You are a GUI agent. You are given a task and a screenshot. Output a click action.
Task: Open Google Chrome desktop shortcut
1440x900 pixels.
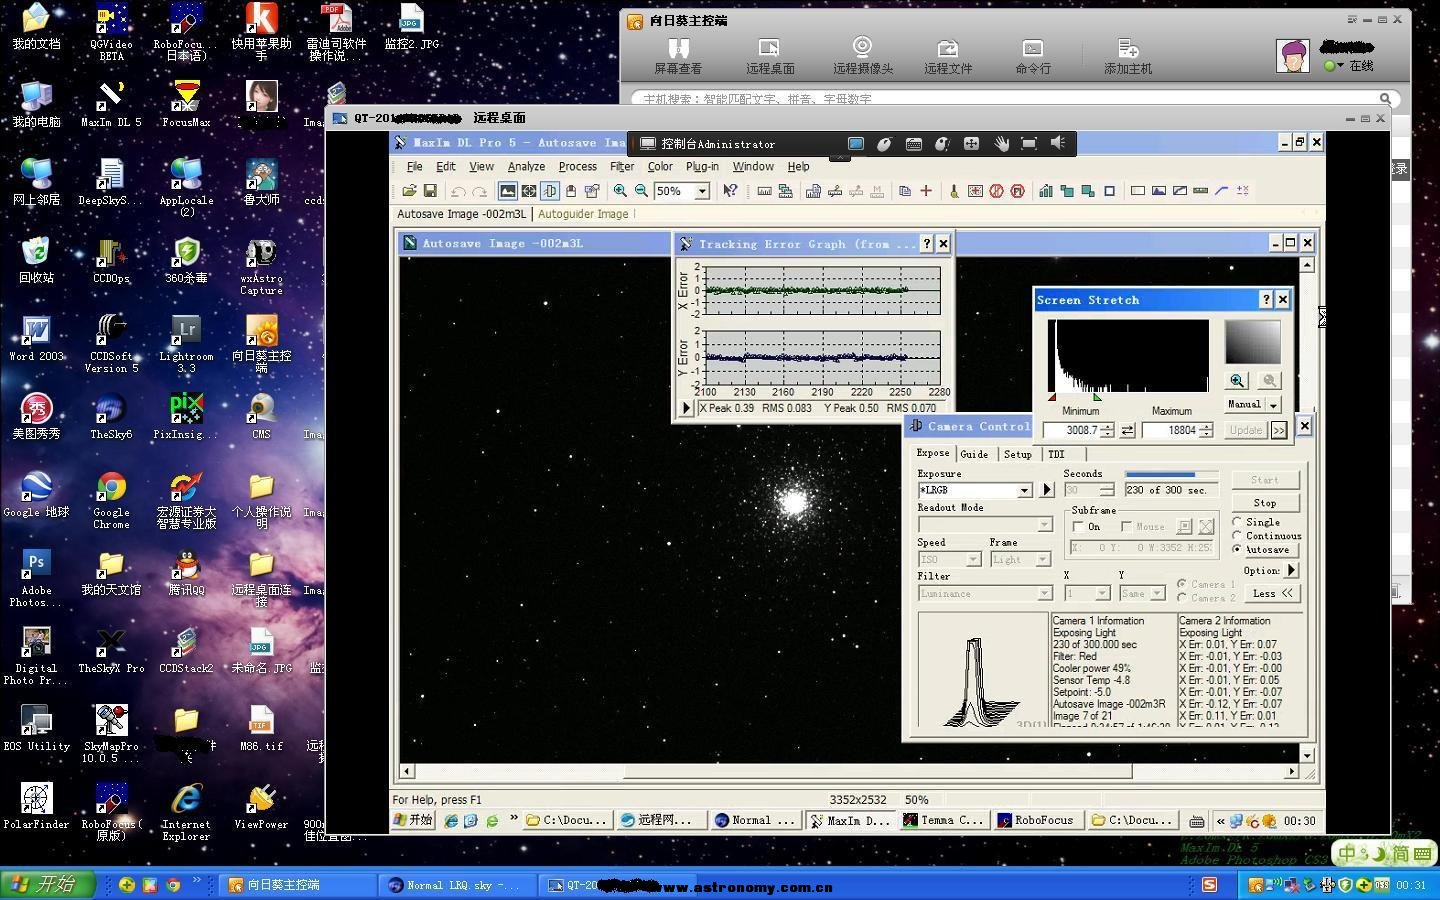pyautogui.click(x=111, y=498)
